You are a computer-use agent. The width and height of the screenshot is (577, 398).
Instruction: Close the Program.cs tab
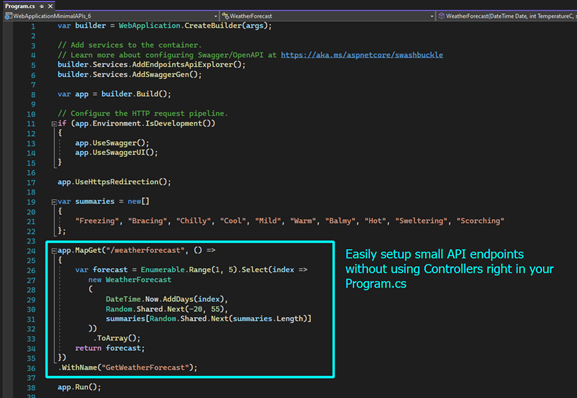[x=50, y=6]
